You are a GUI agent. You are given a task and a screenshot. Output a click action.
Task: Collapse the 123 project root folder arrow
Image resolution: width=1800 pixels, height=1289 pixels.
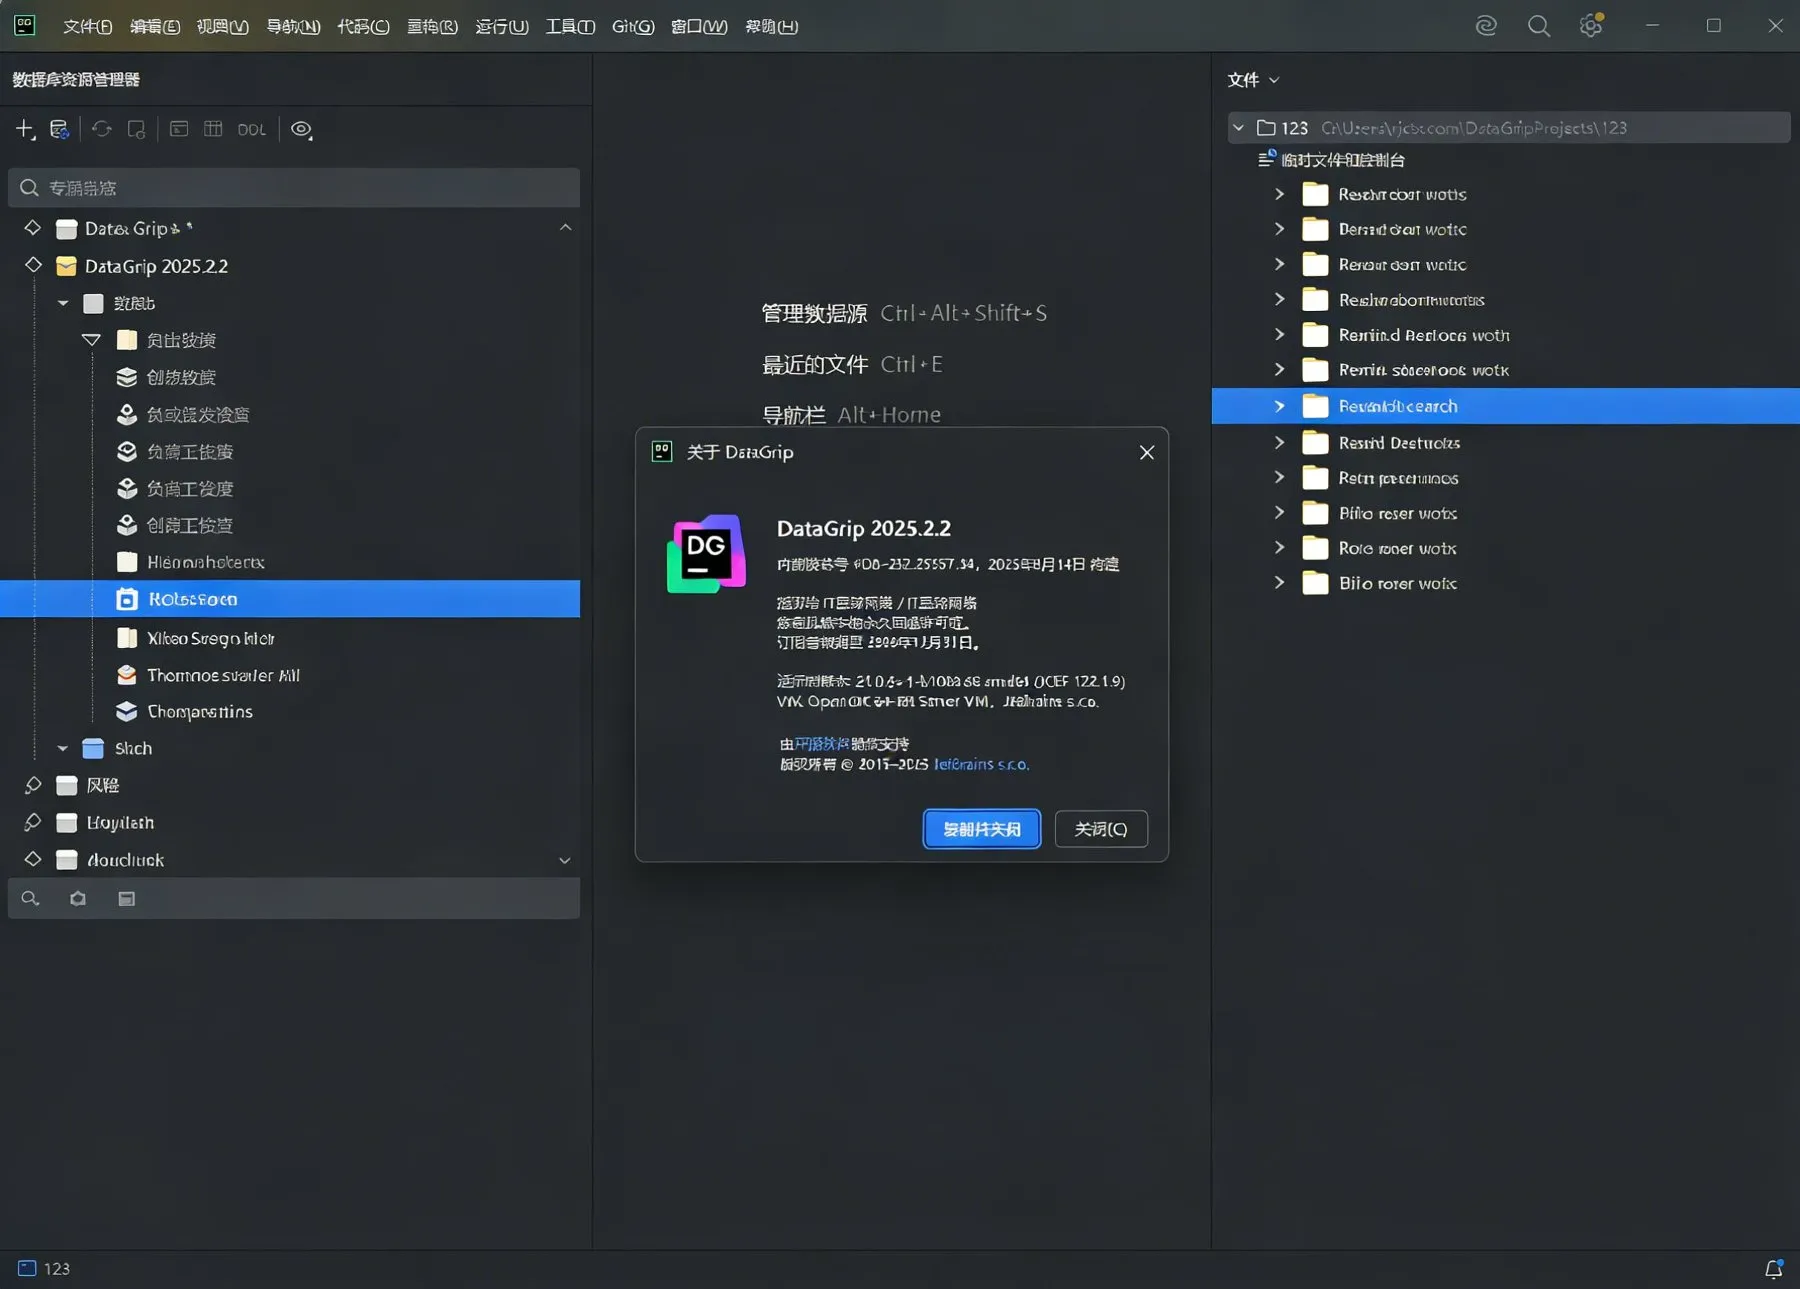pyautogui.click(x=1239, y=128)
